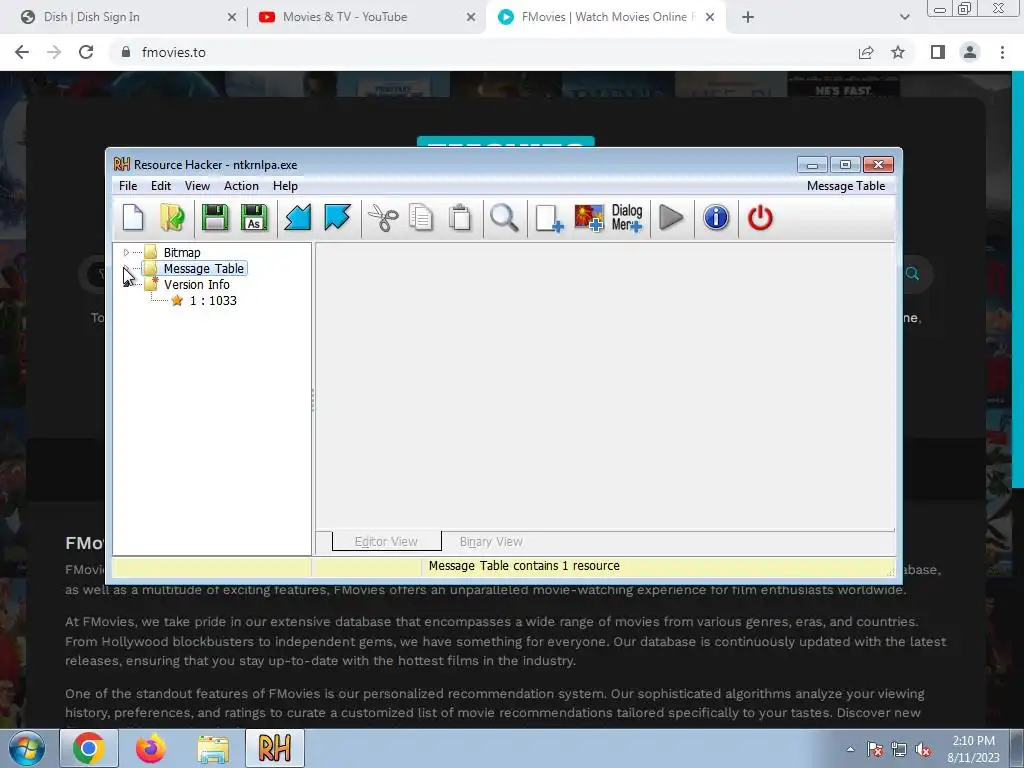Maximize the Resource Hacker window

(845, 165)
